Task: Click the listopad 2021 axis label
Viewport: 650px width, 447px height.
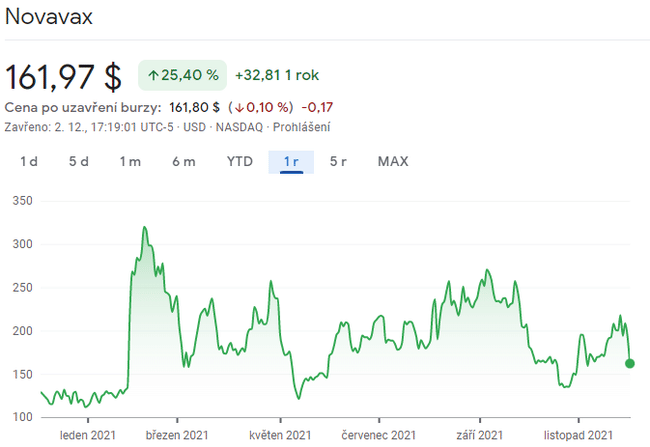Action: coord(579,435)
